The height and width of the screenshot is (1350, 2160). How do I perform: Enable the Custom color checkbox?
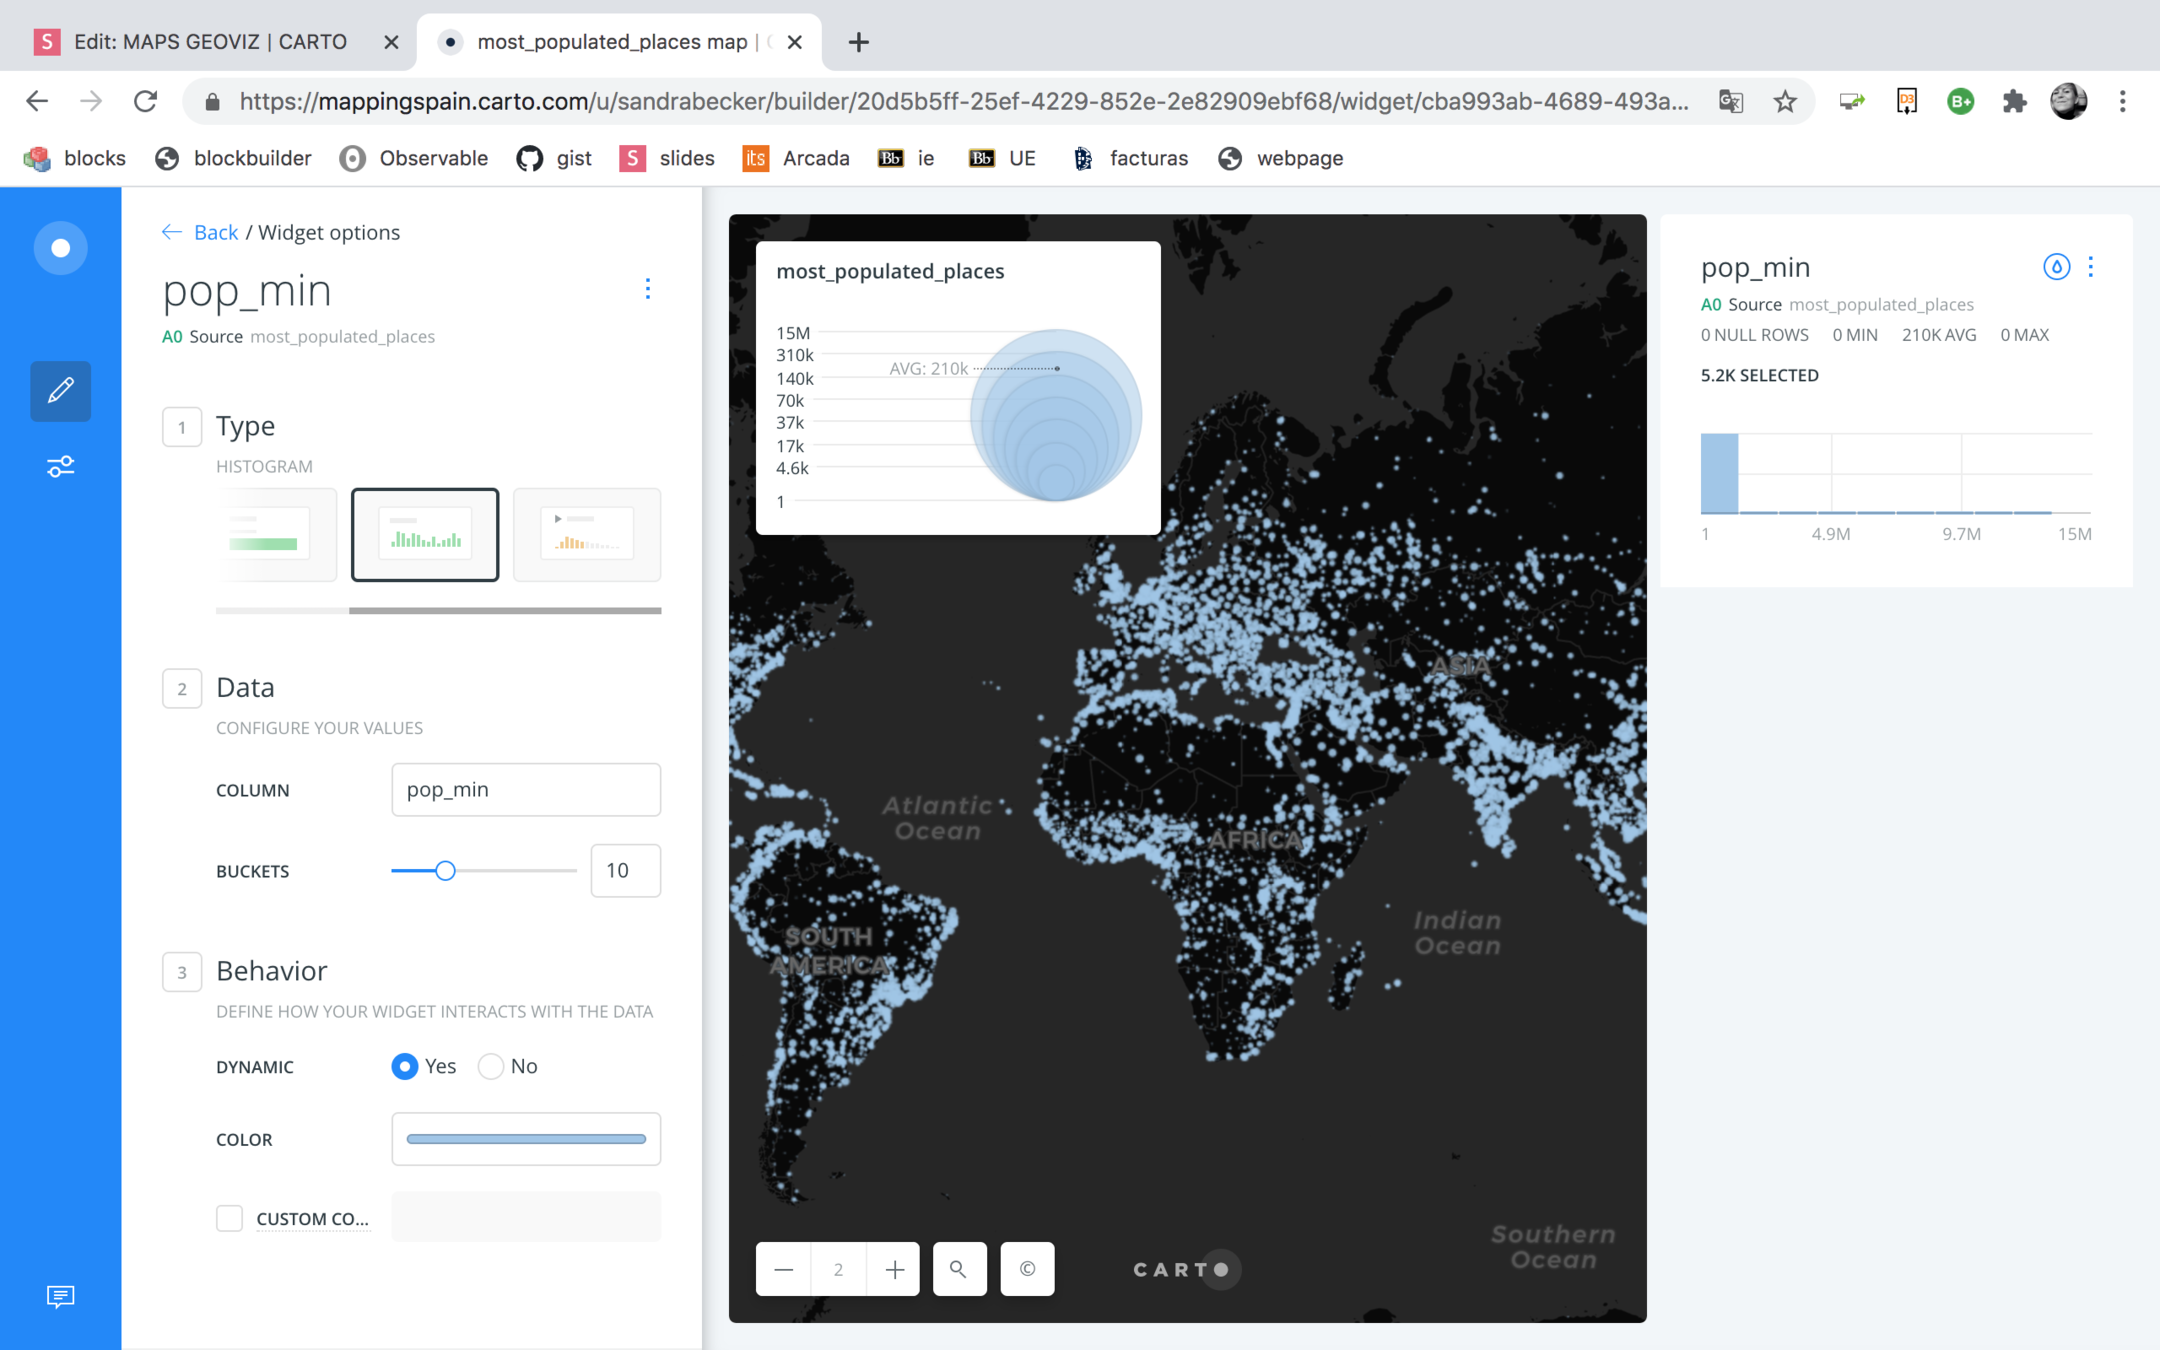(229, 1218)
